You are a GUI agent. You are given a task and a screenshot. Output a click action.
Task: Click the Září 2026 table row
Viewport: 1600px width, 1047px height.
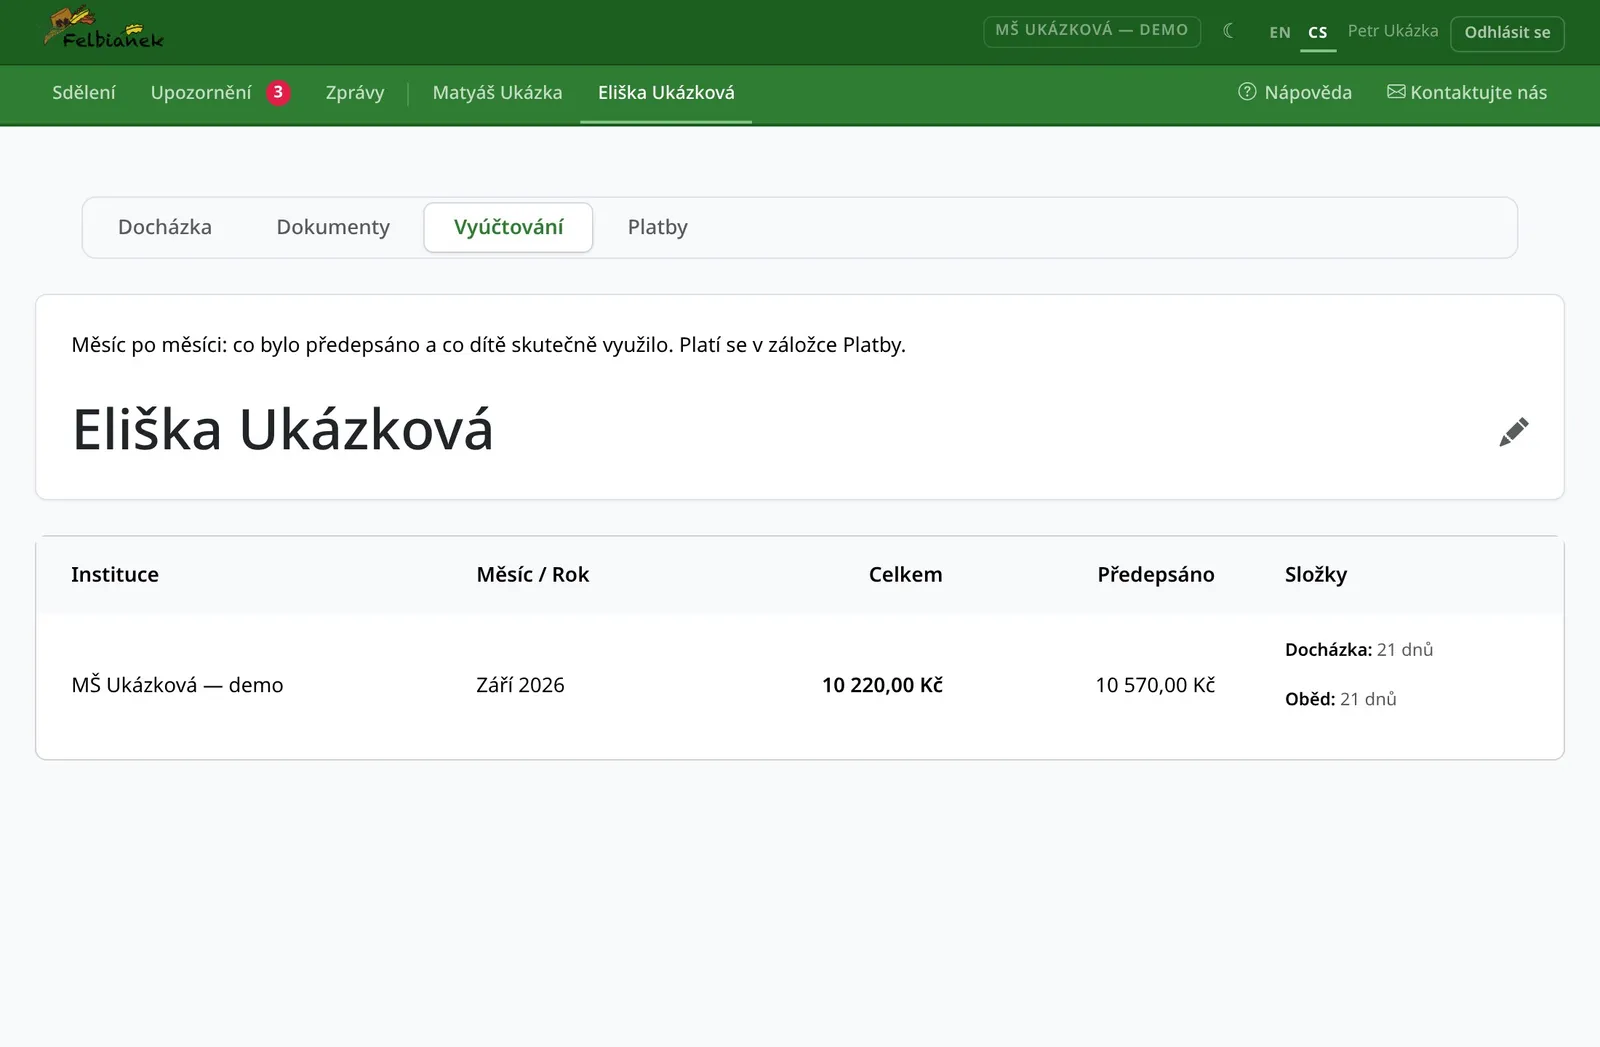(800, 685)
